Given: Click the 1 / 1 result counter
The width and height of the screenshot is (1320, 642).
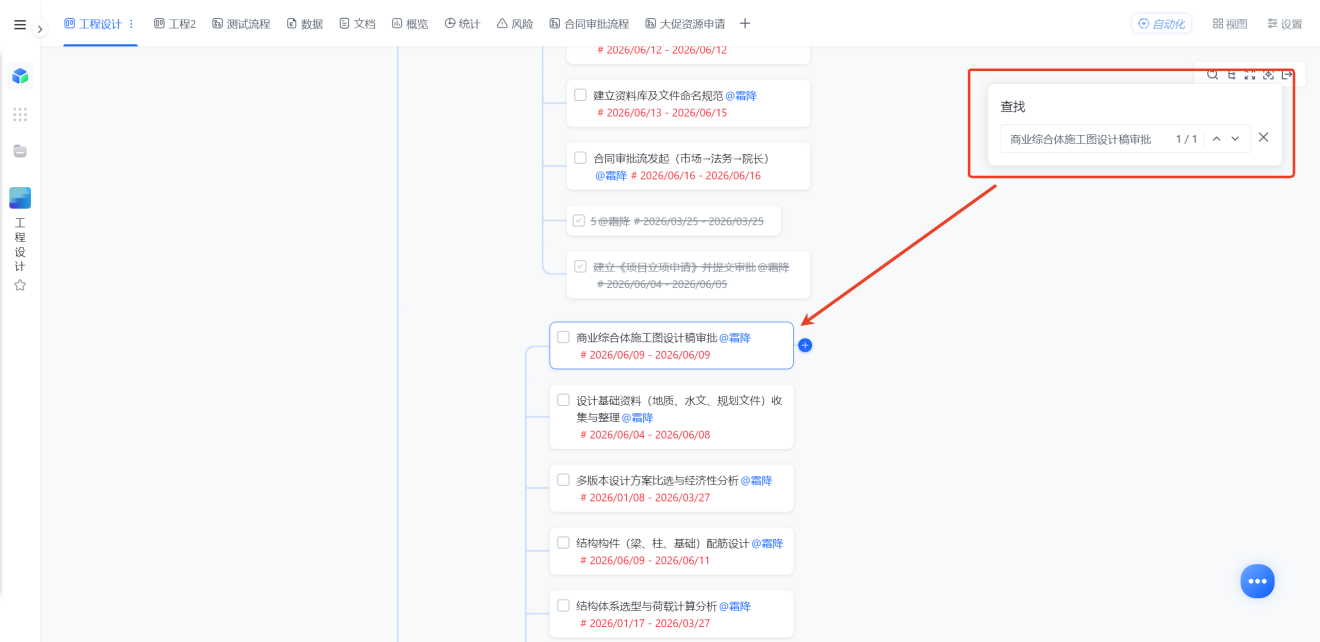Looking at the screenshot, I should tap(1186, 139).
